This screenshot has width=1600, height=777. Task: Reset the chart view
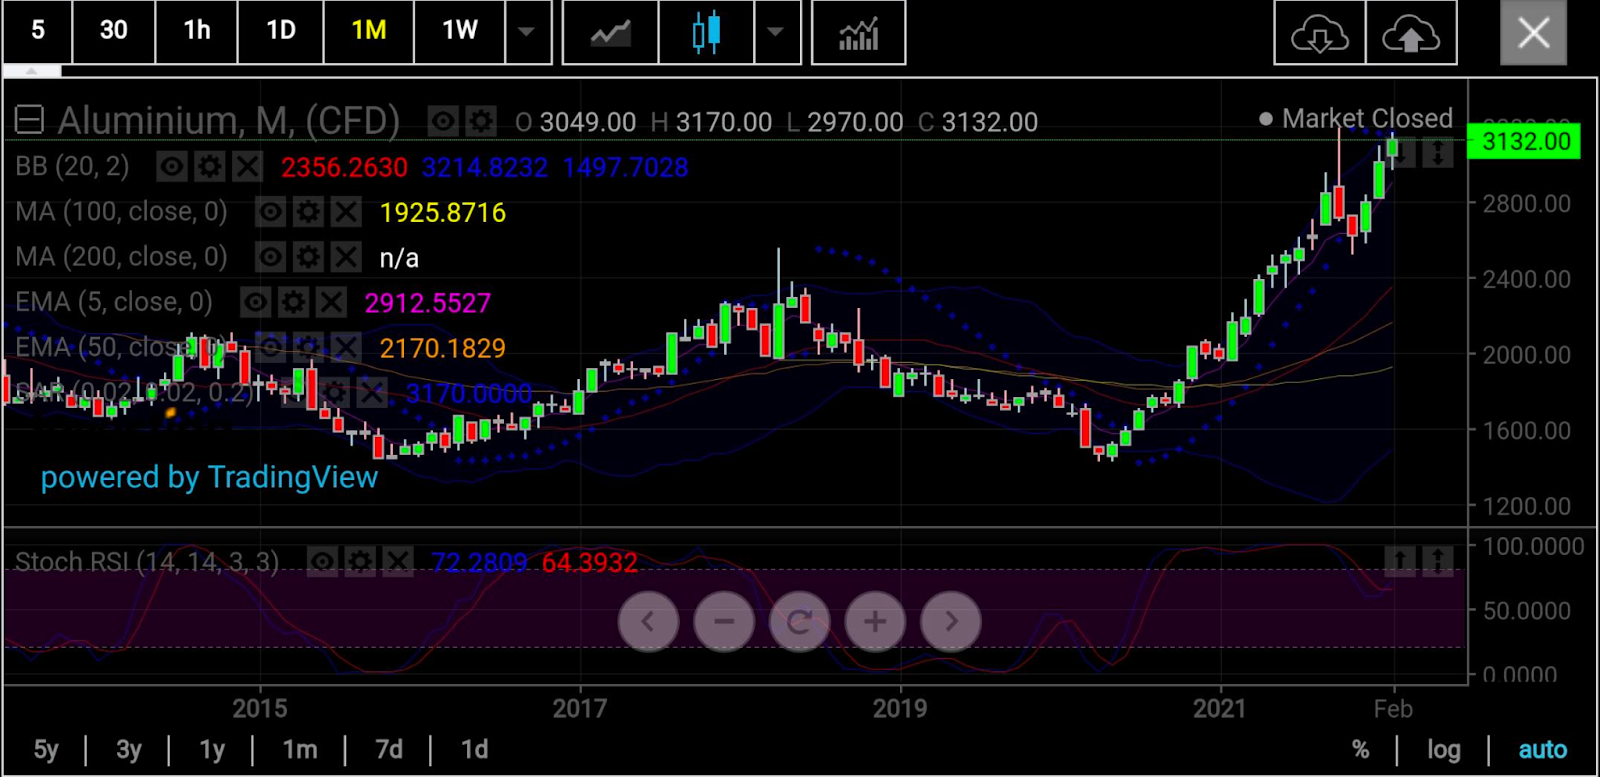[x=799, y=622]
